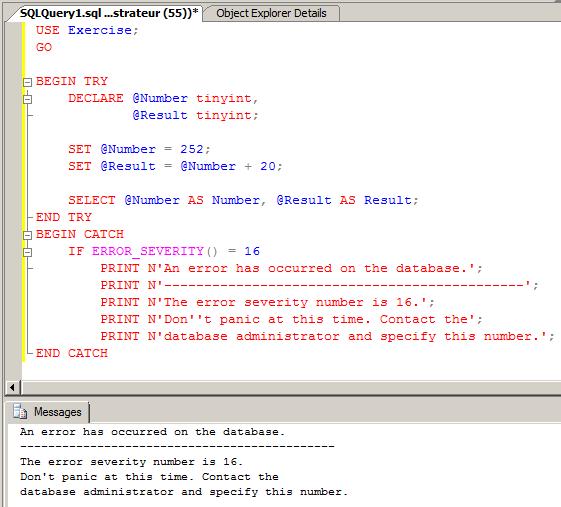Select the Messages results tab
561x507 pixels.
[x=47, y=412]
